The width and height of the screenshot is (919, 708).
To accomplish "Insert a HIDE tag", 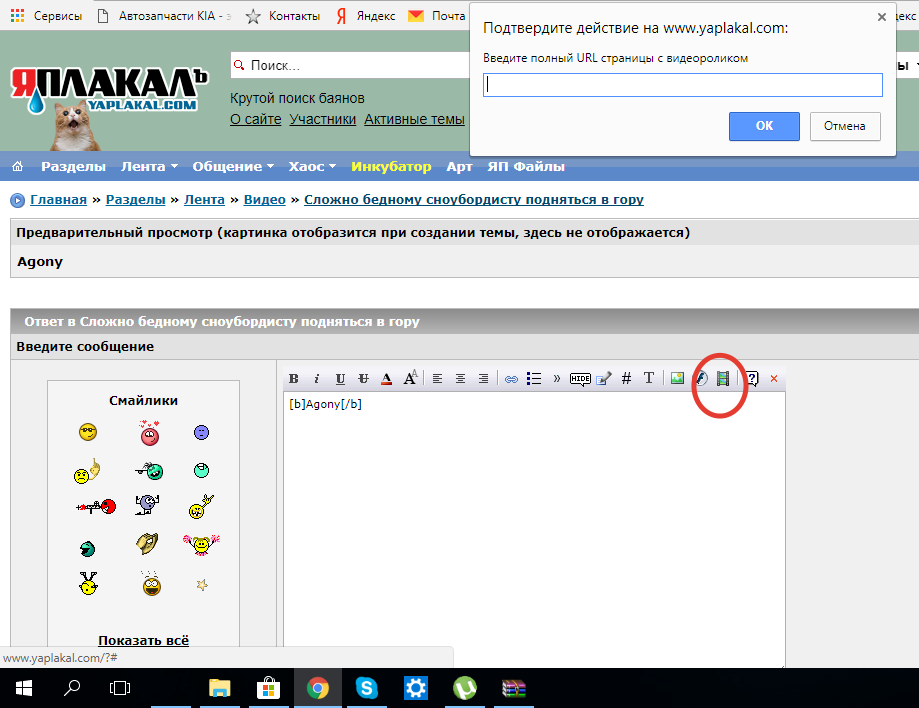I will (580, 379).
